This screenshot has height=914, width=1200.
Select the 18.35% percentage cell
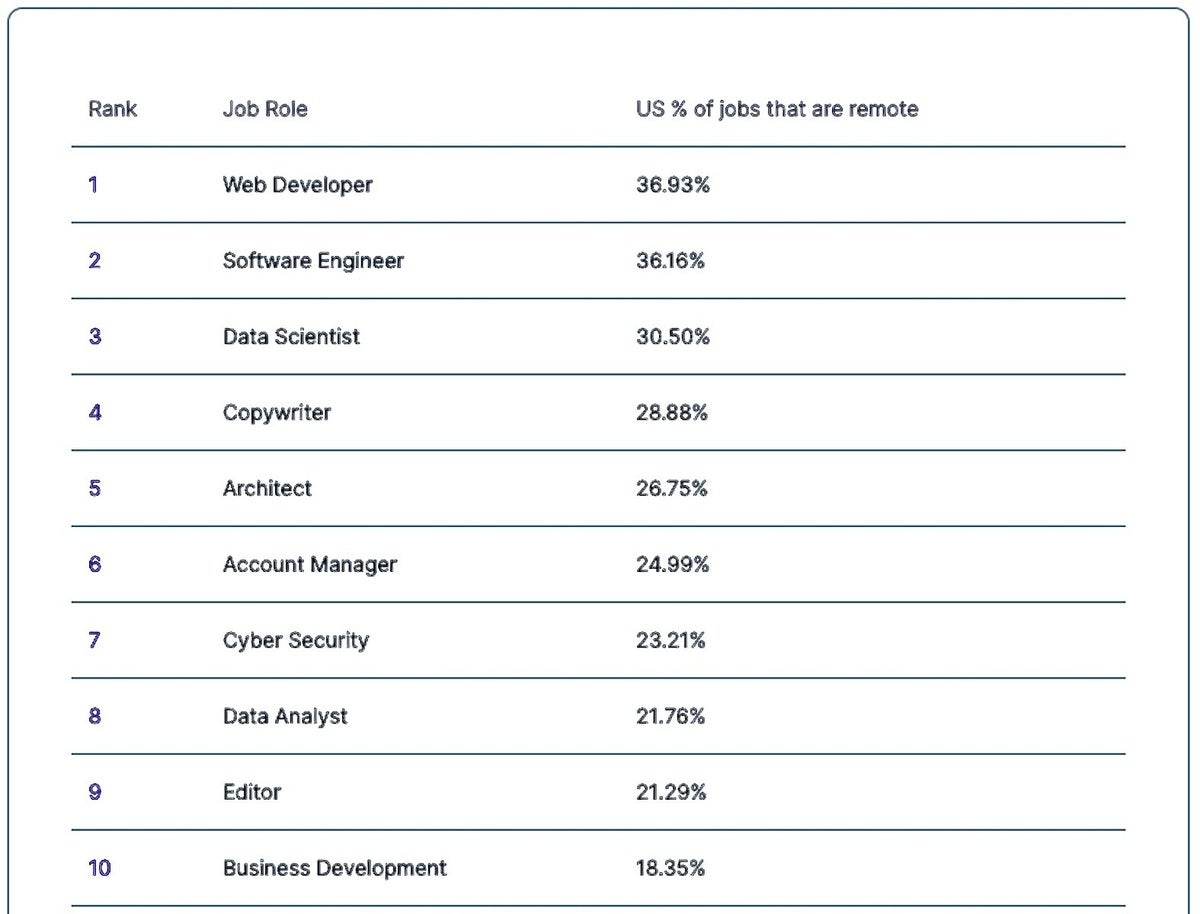point(670,869)
